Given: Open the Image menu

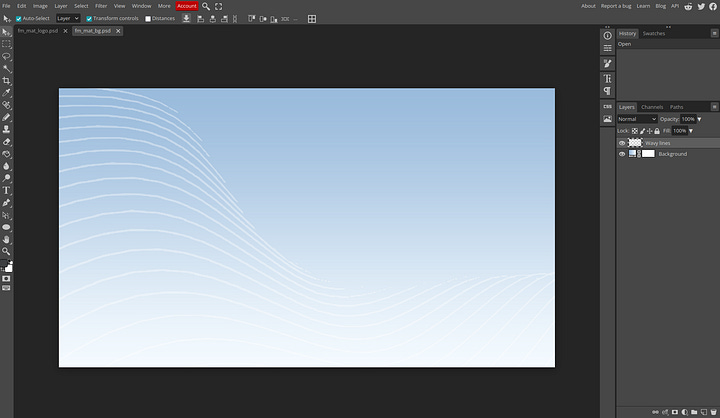Looking at the screenshot, I should click(40, 6).
